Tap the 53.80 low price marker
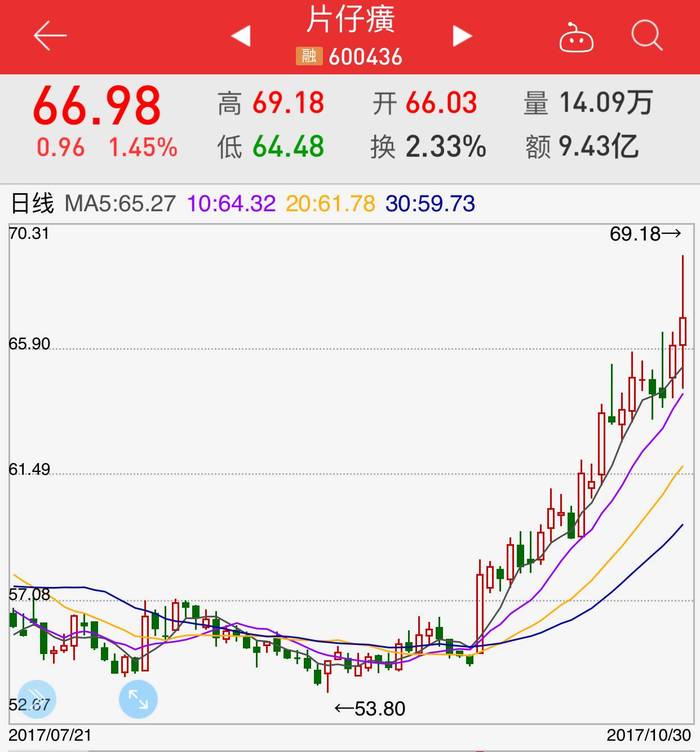This screenshot has height=752, width=700. pyautogui.click(x=370, y=708)
